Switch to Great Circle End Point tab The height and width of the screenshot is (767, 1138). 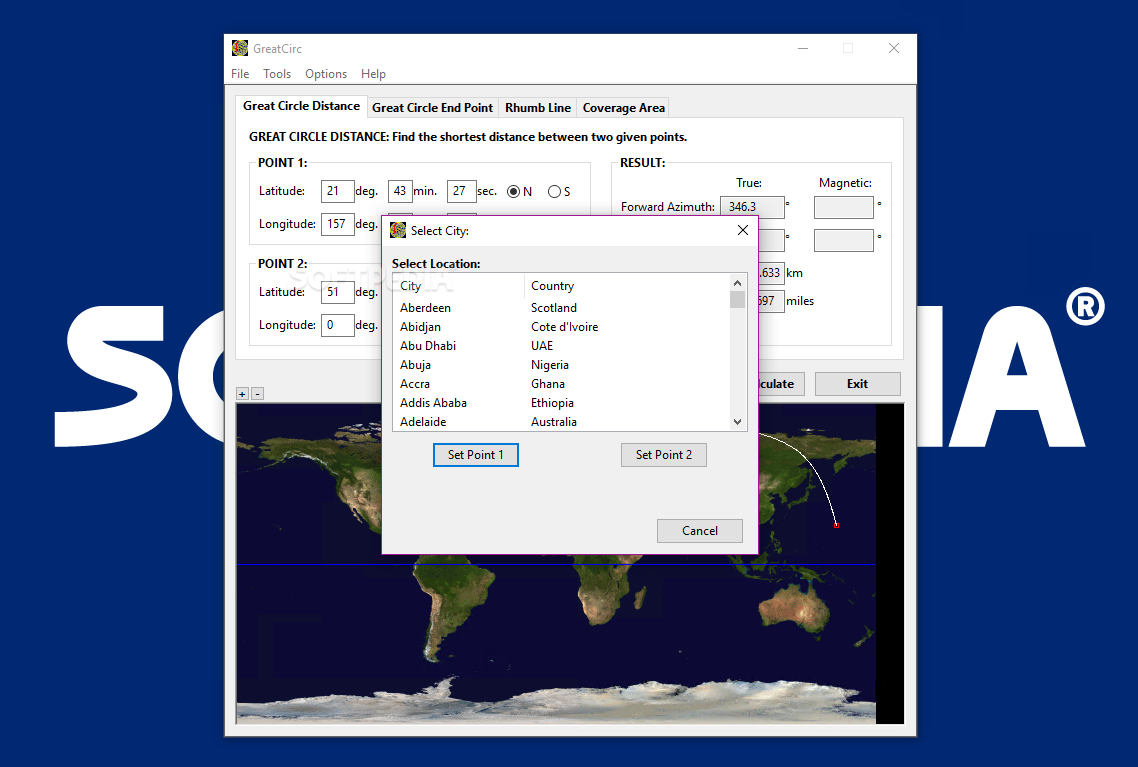[x=433, y=108]
